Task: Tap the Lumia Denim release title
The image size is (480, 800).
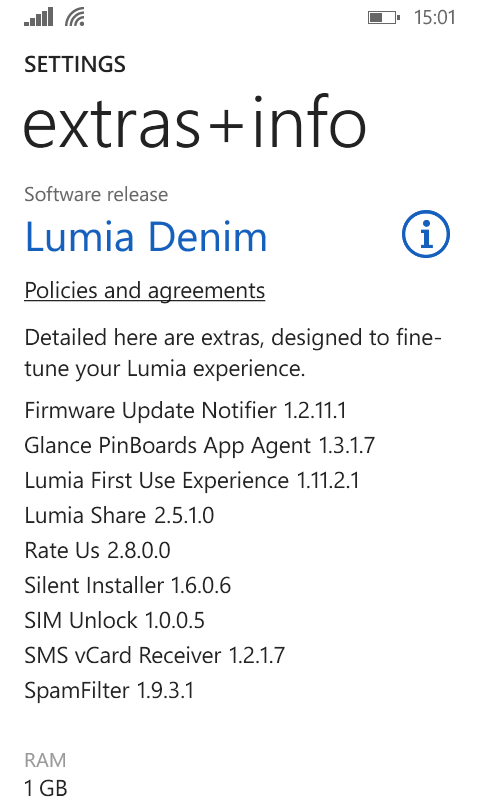Action: 146,236
